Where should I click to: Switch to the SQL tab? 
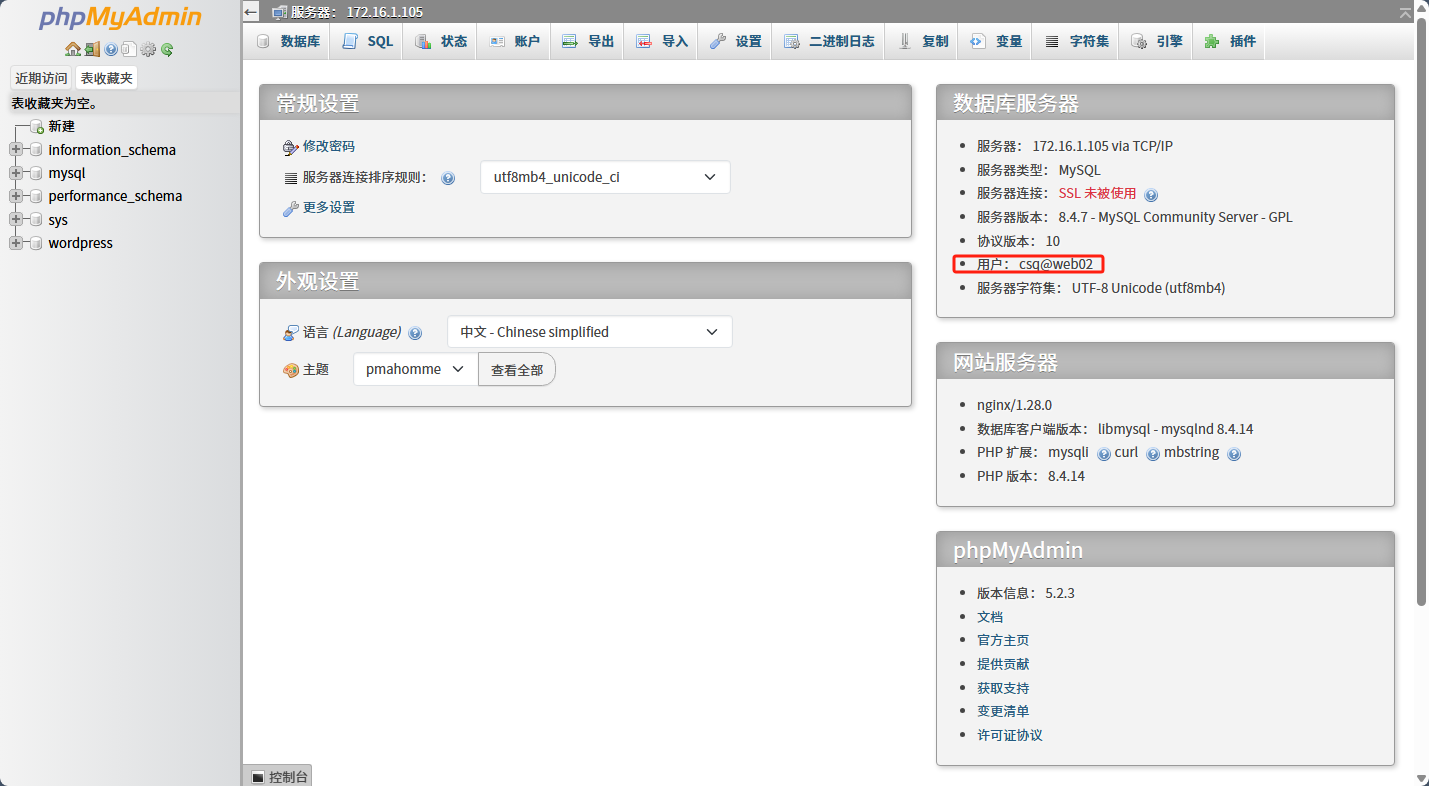tap(367, 41)
